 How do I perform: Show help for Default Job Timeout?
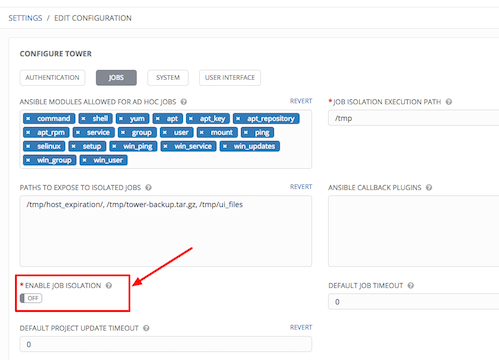(411, 286)
